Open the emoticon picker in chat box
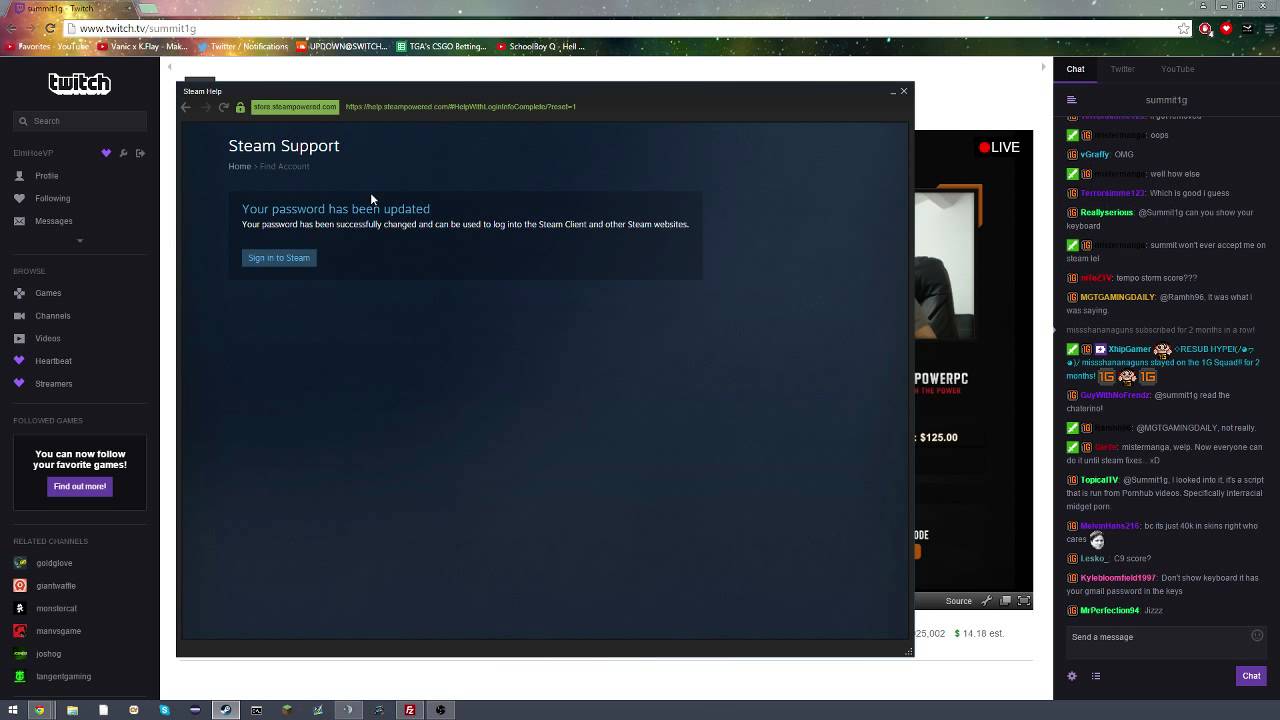Viewport: 1280px width, 720px height. click(1257, 636)
